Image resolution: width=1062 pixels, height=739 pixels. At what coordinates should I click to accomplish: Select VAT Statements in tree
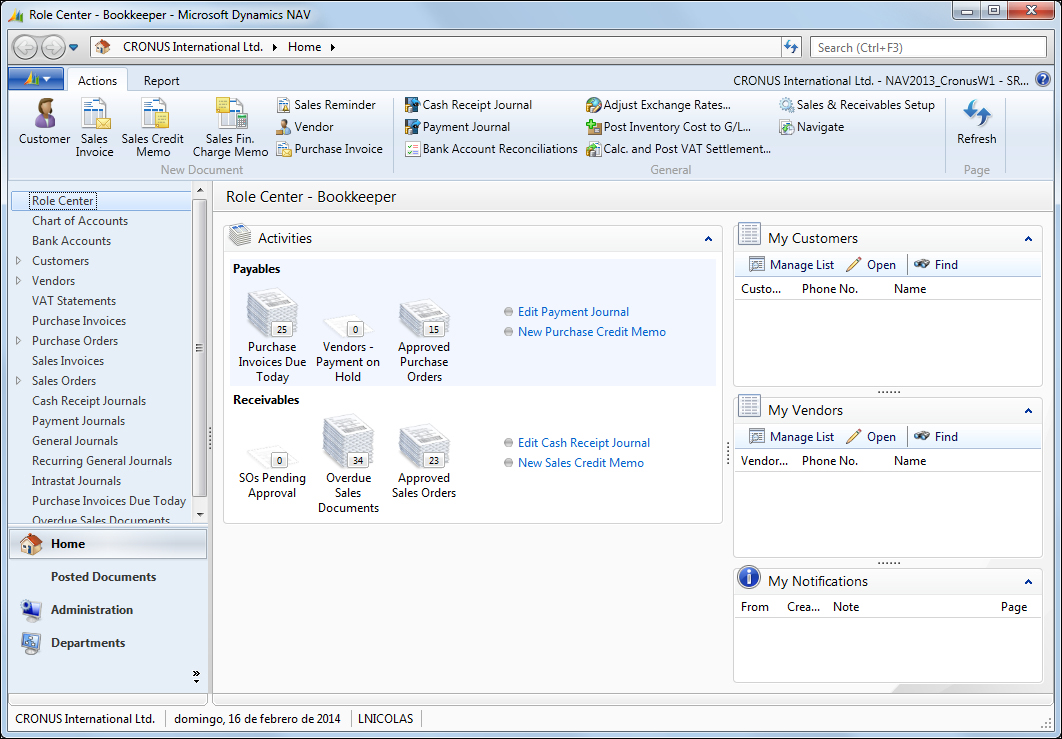point(74,301)
